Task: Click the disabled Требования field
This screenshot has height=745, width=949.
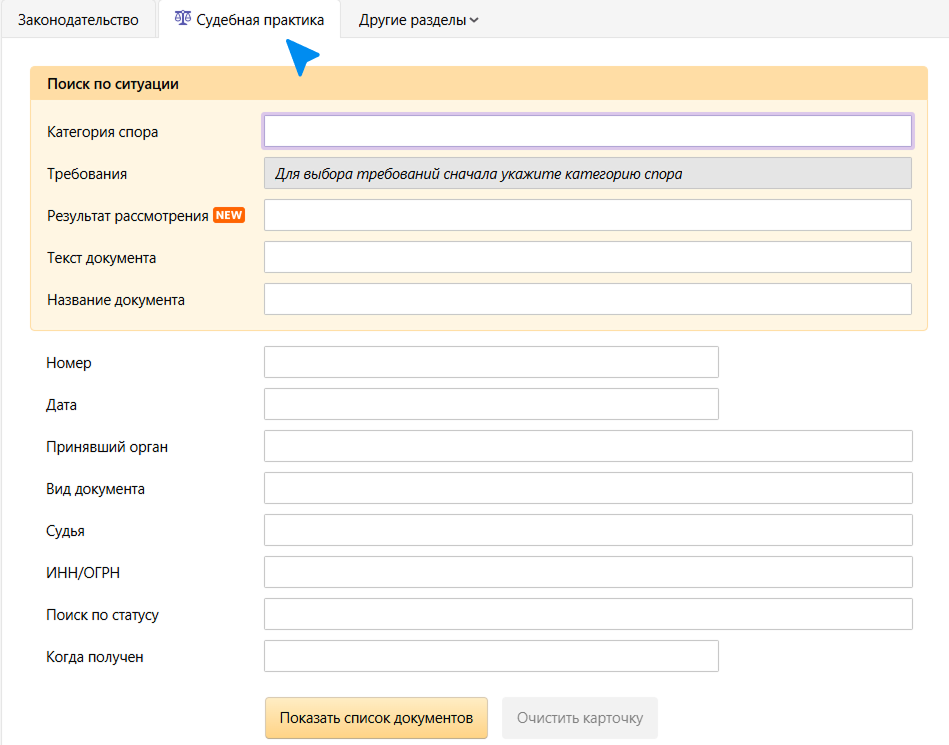Action: click(x=588, y=174)
